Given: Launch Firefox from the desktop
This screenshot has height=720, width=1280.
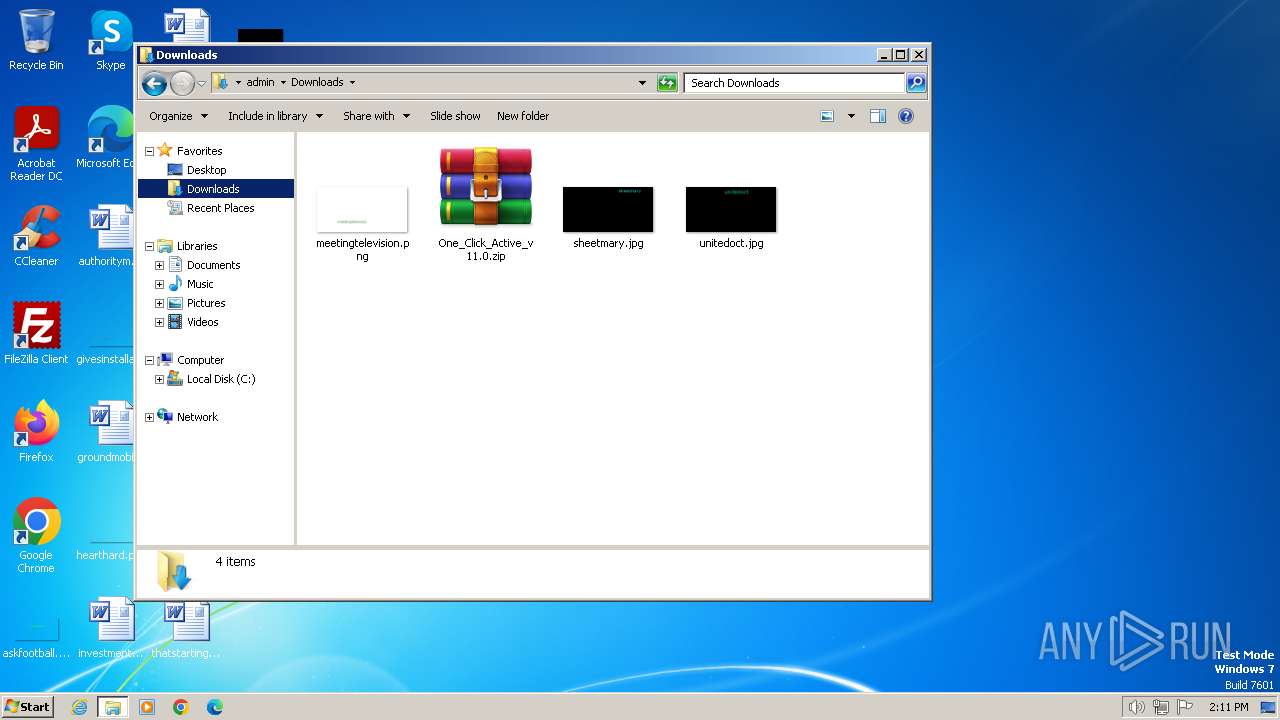Looking at the screenshot, I should point(36,431).
